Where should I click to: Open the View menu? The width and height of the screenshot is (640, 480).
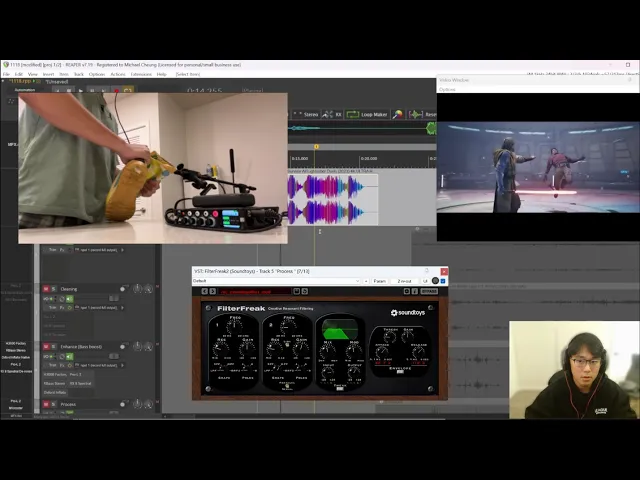pos(33,74)
